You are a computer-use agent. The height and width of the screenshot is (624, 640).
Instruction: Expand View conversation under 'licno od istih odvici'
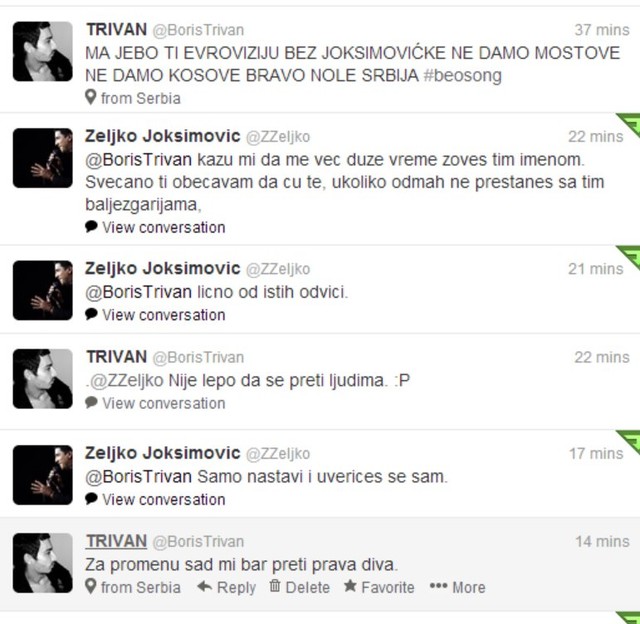tap(164, 315)
